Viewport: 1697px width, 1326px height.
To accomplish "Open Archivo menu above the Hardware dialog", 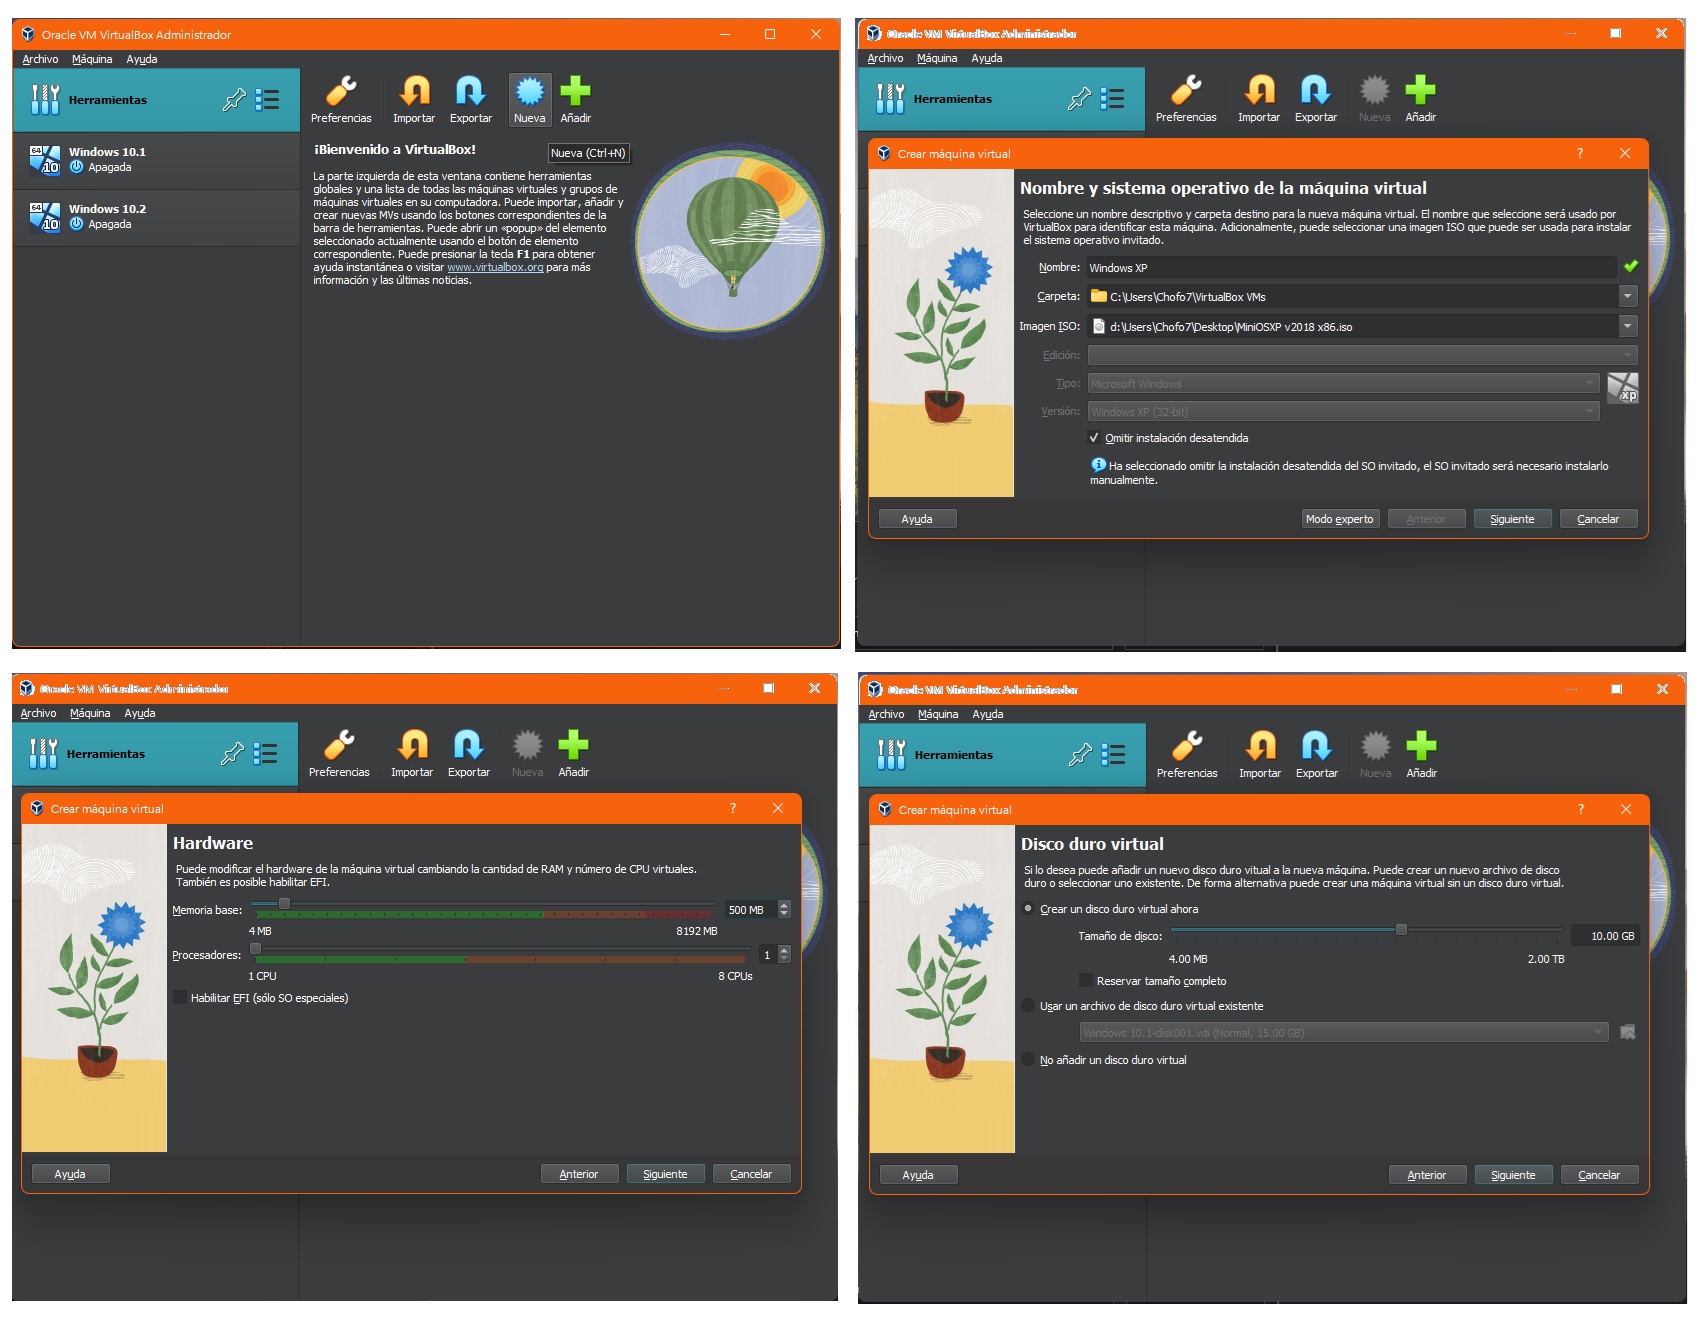I will coord(38,713).
